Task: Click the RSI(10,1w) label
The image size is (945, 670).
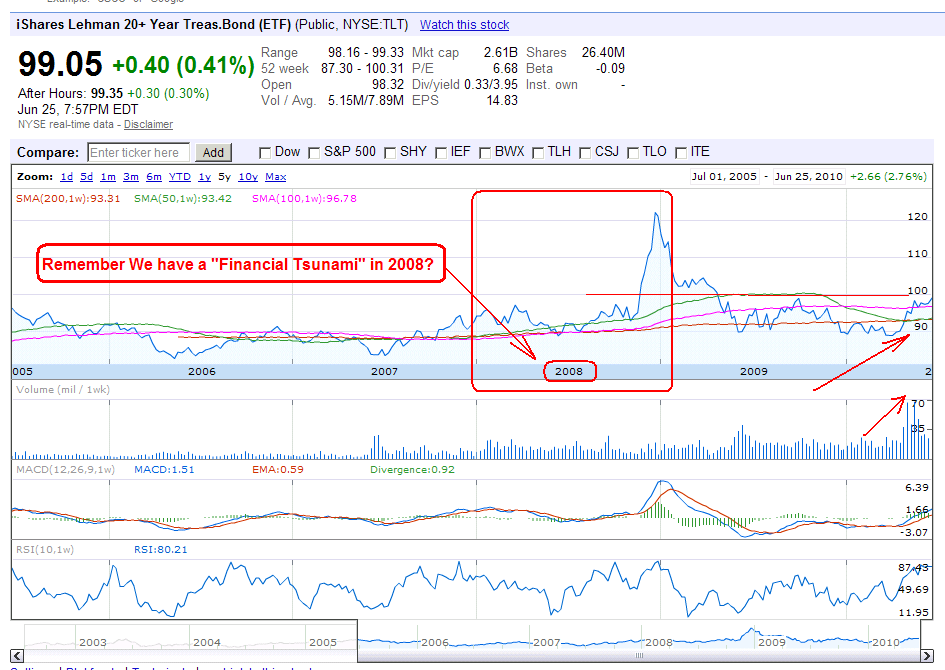Action: (x=45, y=549)
